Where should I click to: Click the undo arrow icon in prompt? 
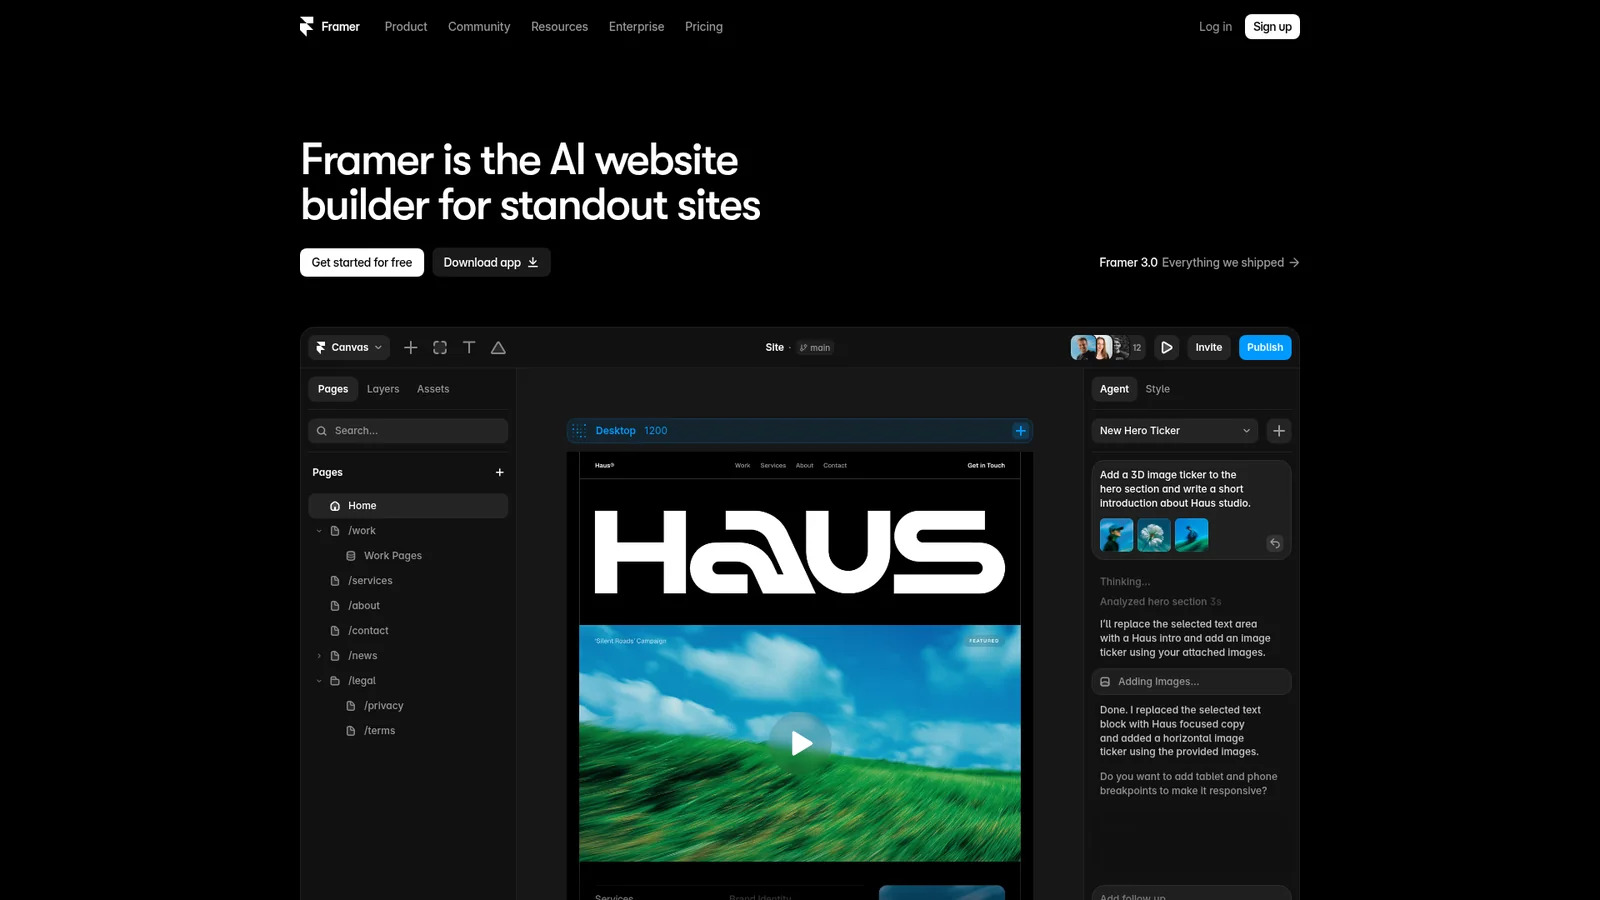tap(1275, 543)
